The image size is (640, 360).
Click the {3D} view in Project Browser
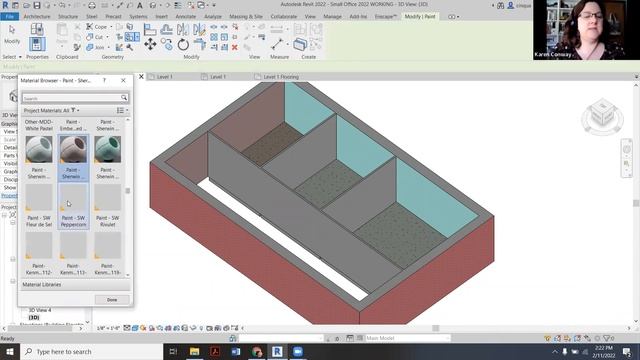click(34, 317)
